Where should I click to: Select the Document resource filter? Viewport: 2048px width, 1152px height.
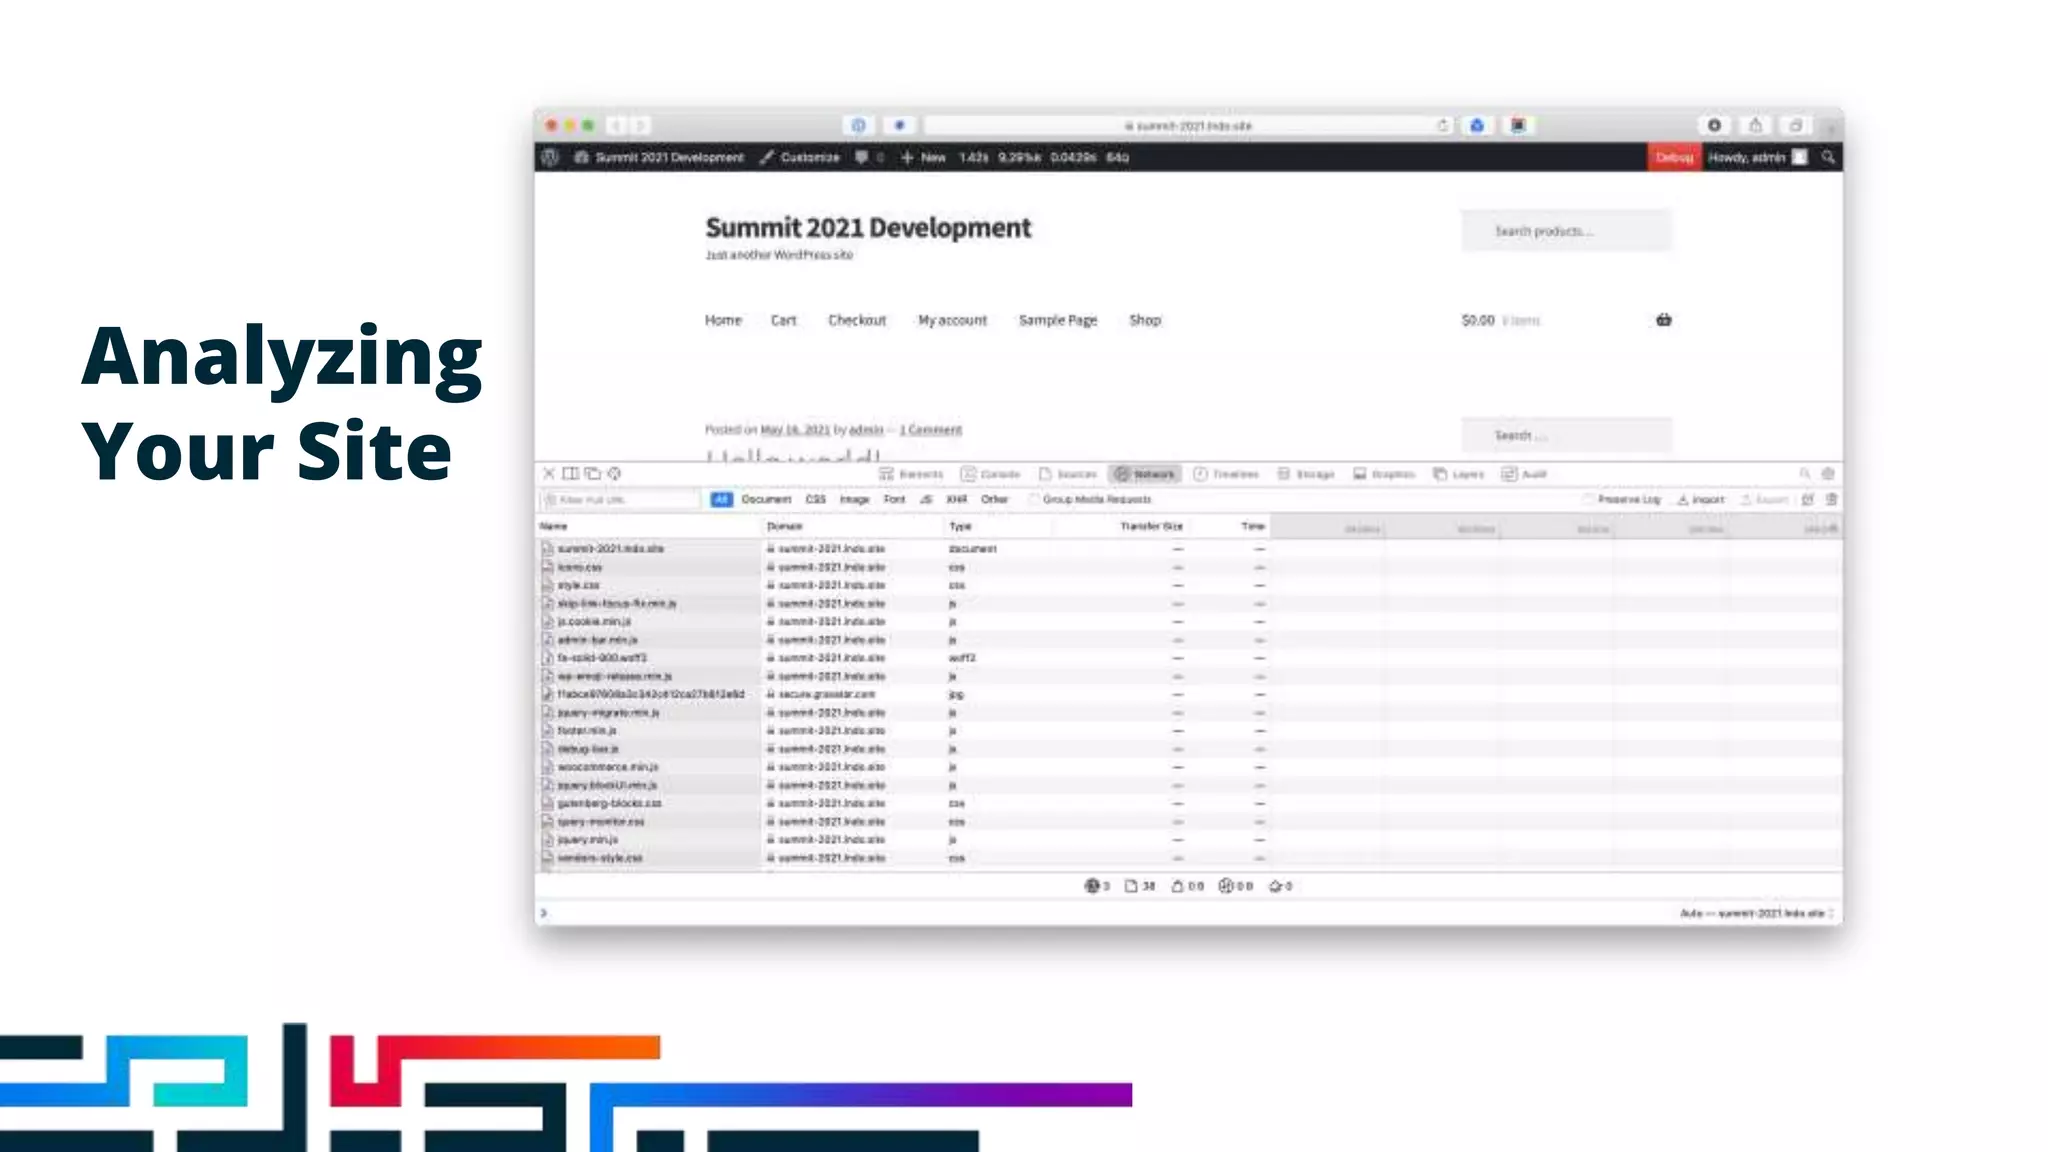tap(766, 499)
